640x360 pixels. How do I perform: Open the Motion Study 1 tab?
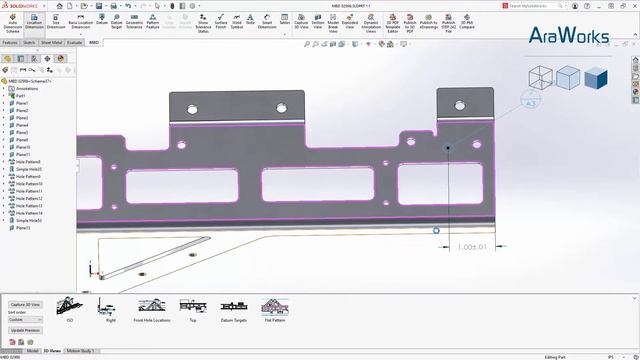(x=80, y=351)
